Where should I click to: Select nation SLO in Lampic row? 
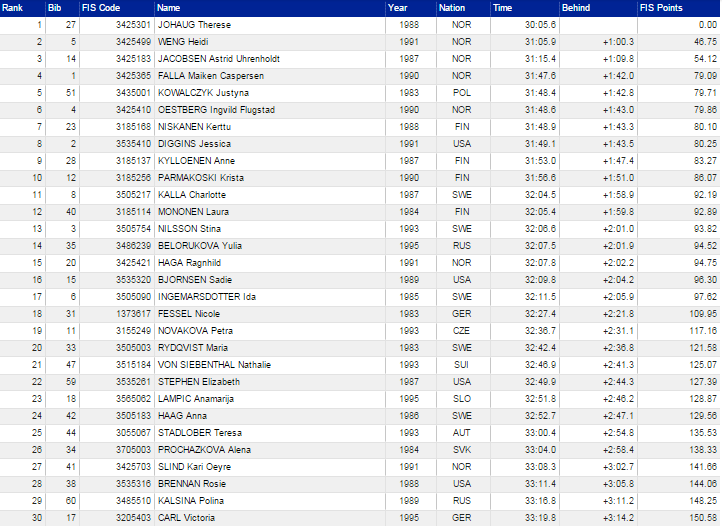point(461,400)
